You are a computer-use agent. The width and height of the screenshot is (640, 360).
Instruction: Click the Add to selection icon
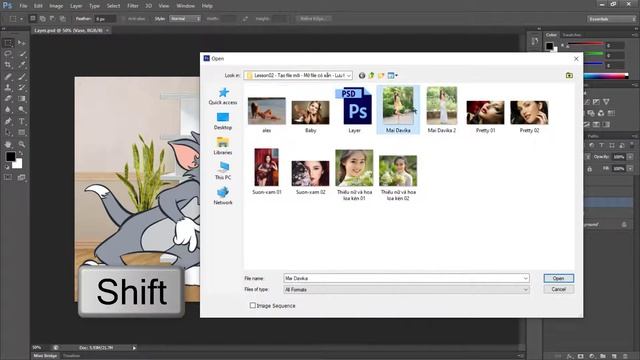(x=42, y=19)
